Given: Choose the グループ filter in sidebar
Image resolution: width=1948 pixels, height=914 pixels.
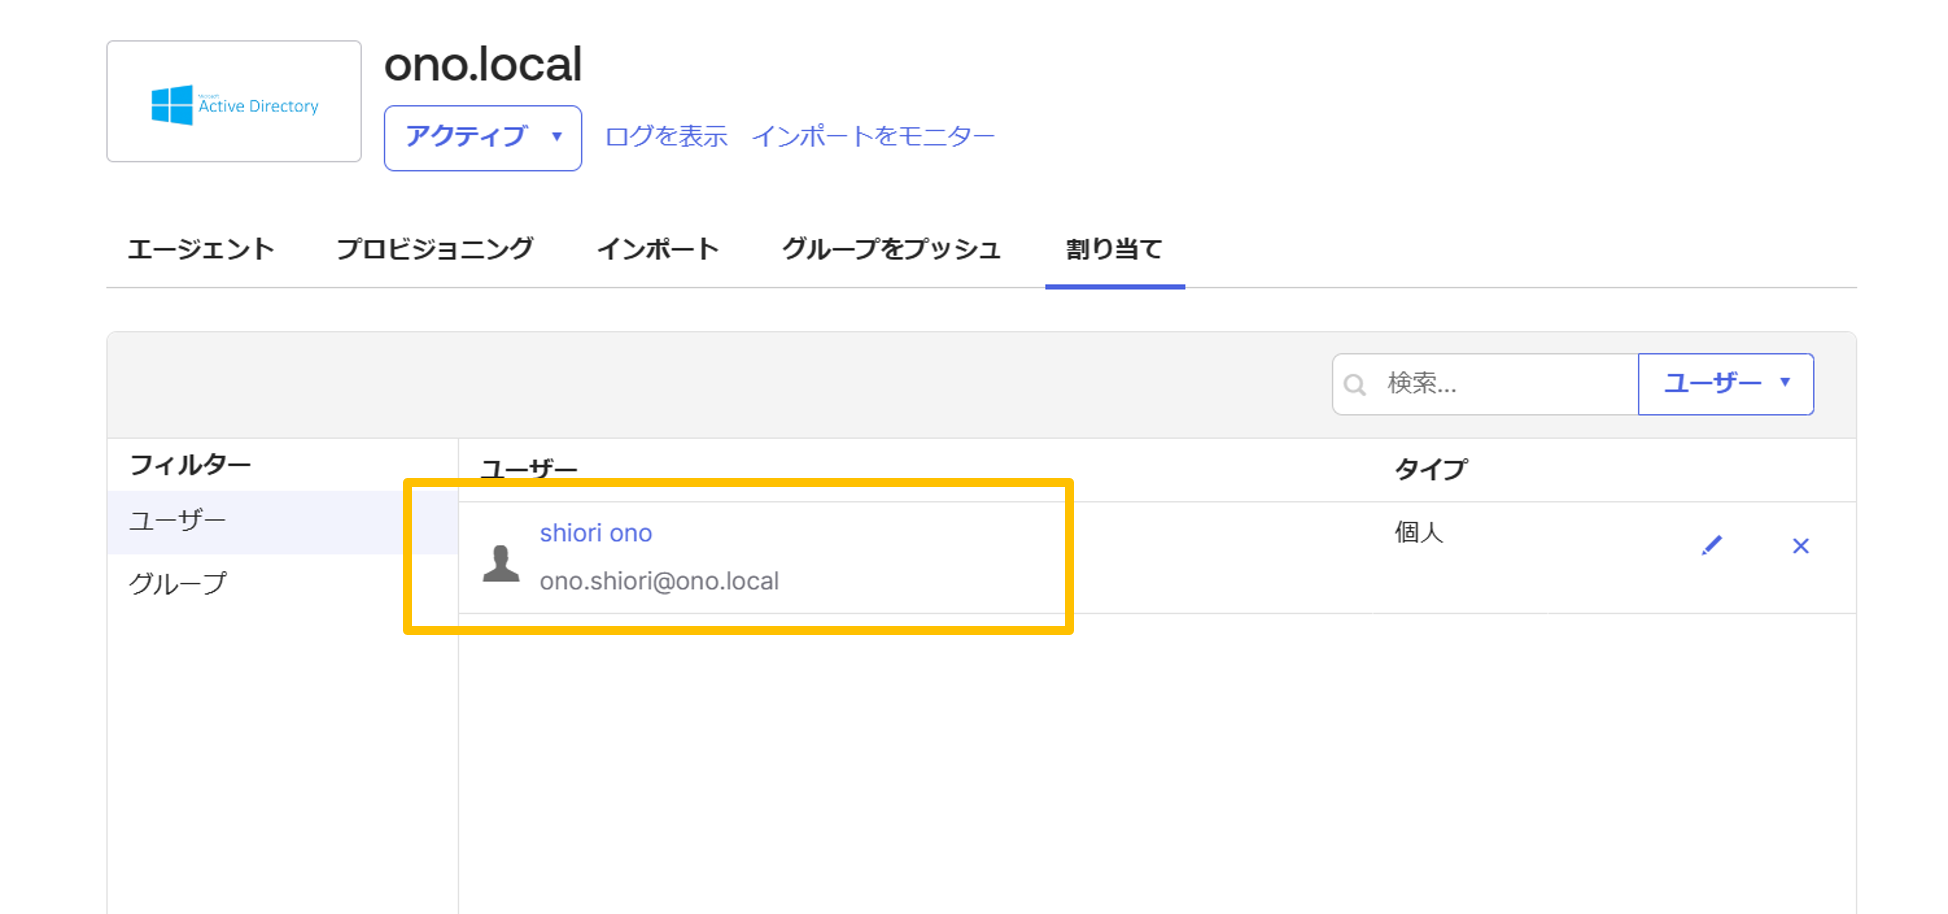Looking at the screenshot, I should pos(178,583).
